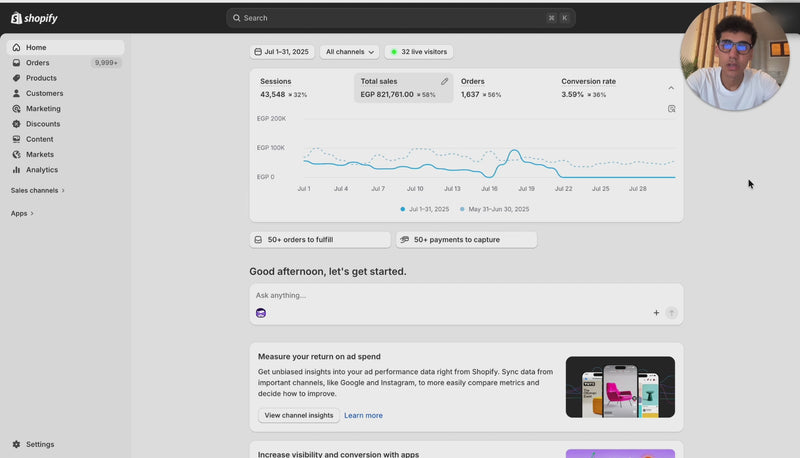Click the plus icon in Ask box
This screenshot has width=800, height=458.
tap(656, 313)
